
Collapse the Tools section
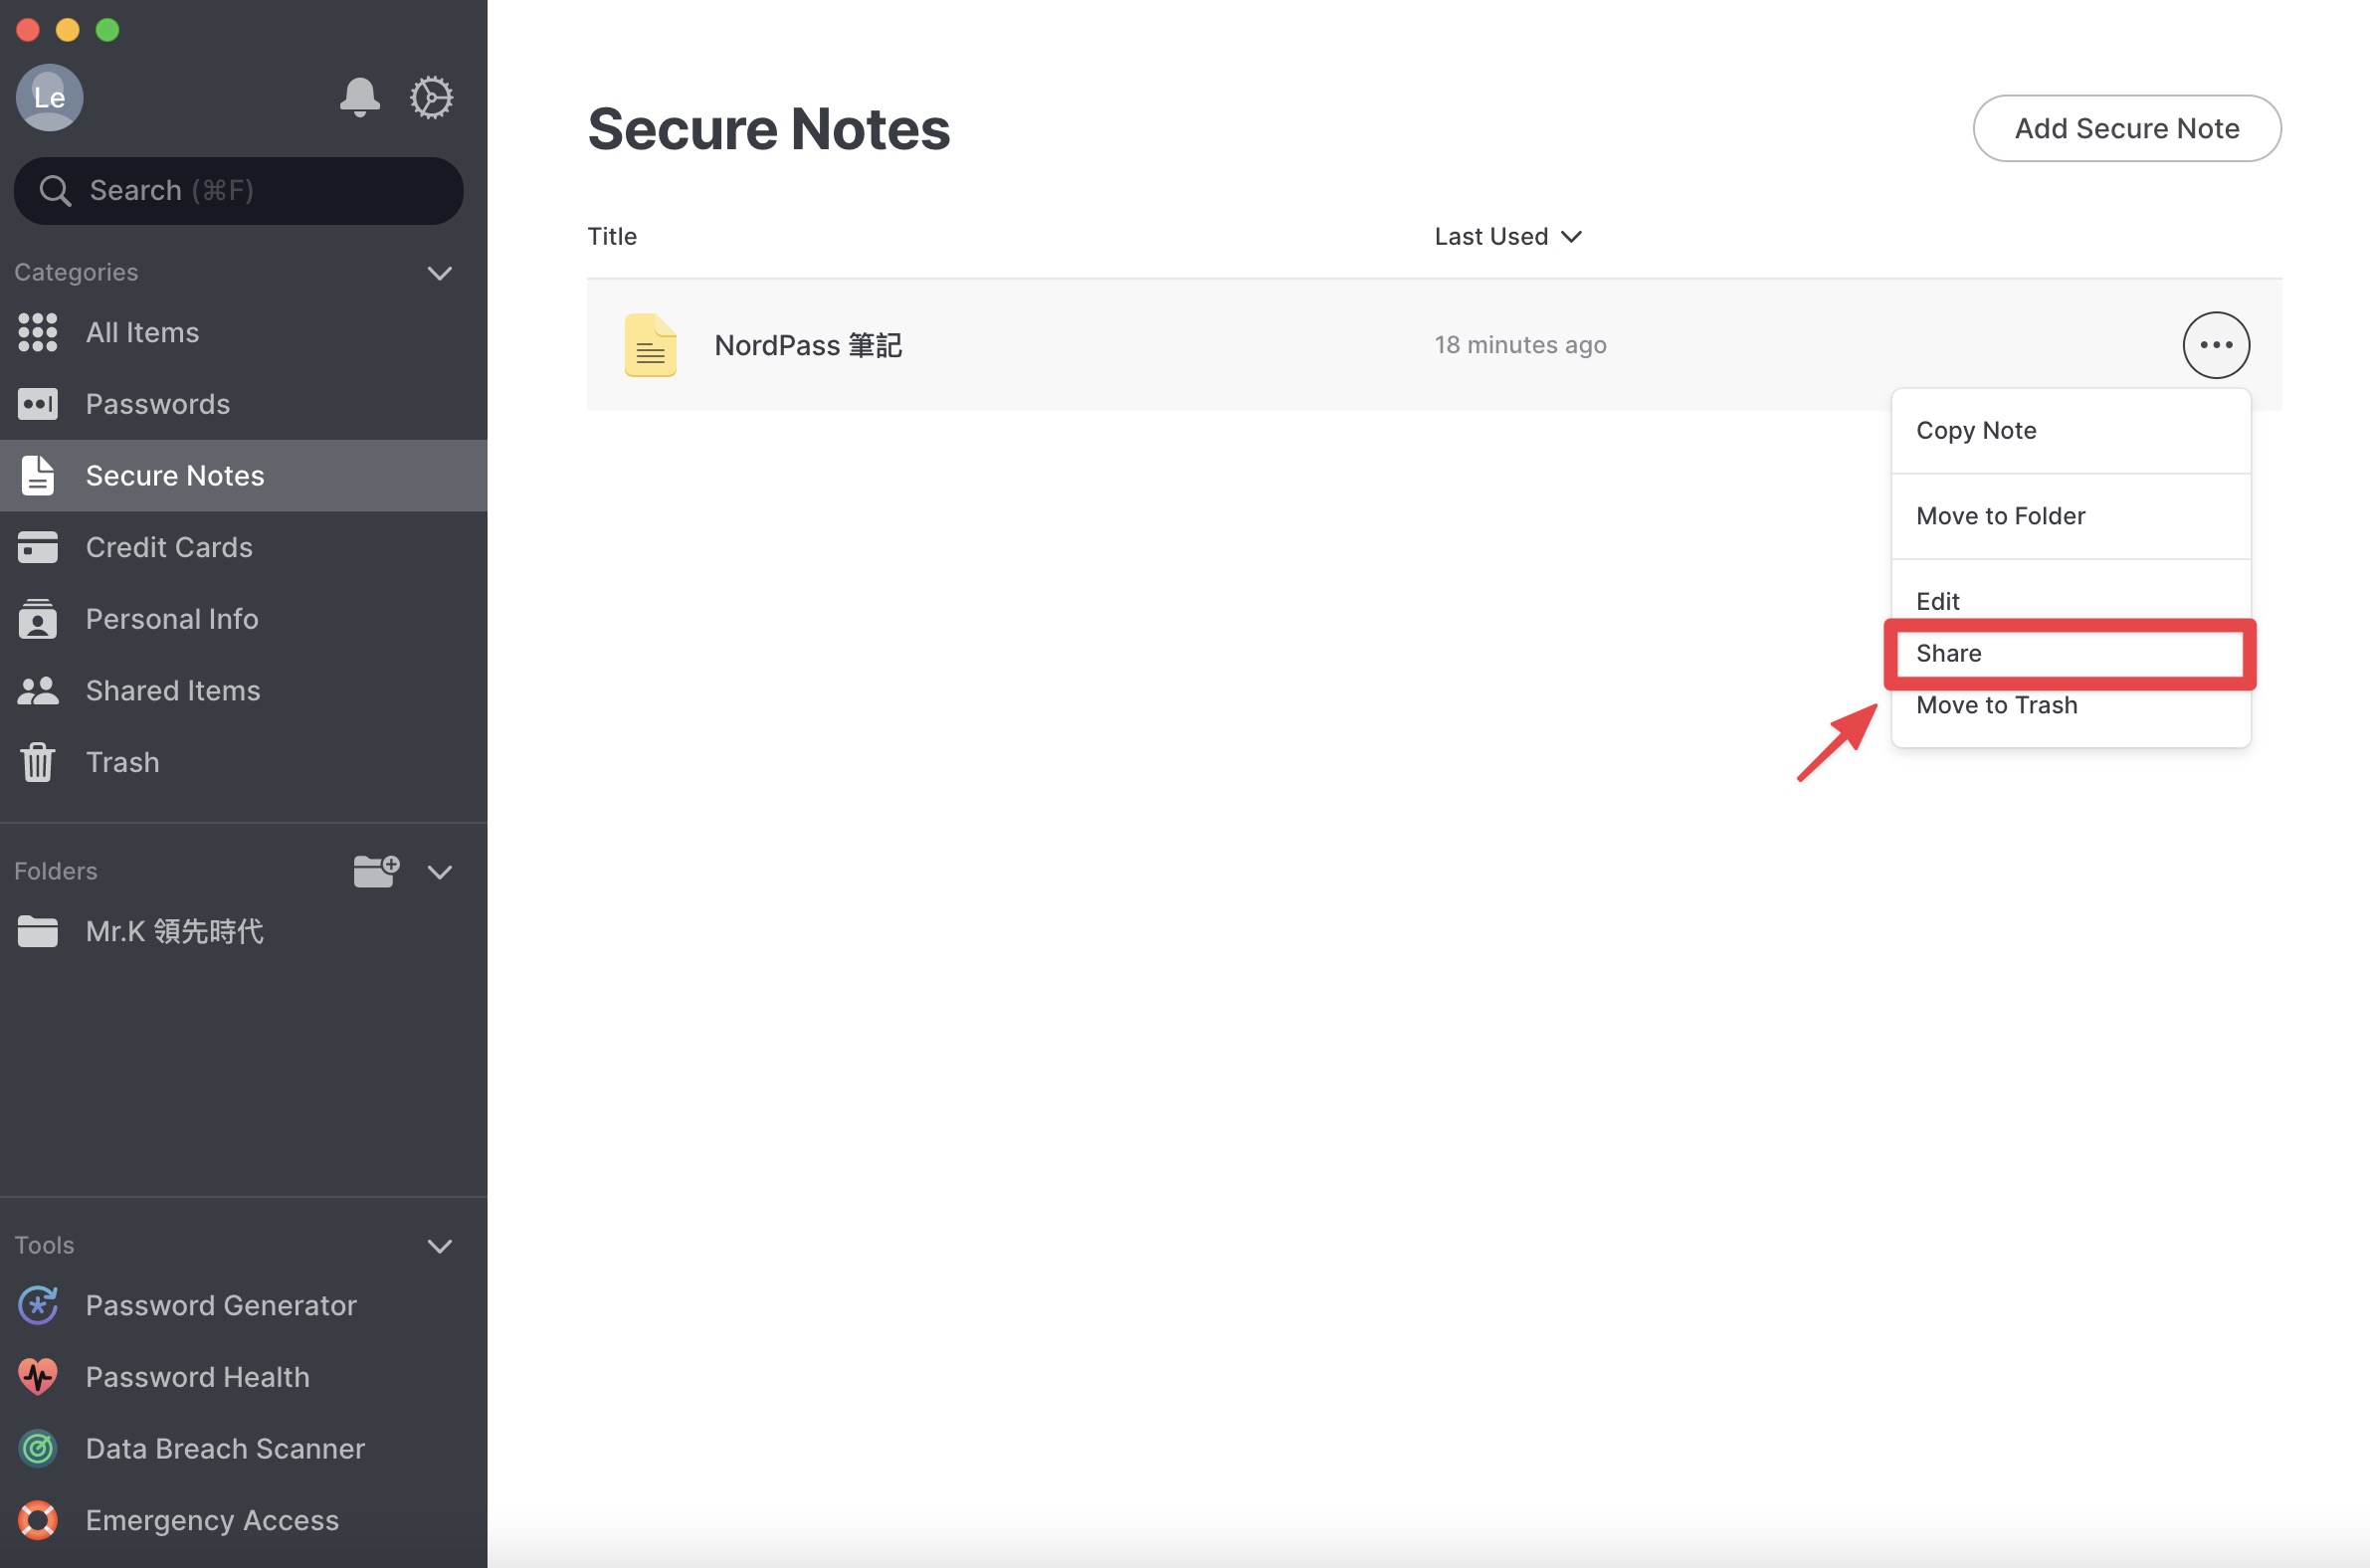point(440,1246)
